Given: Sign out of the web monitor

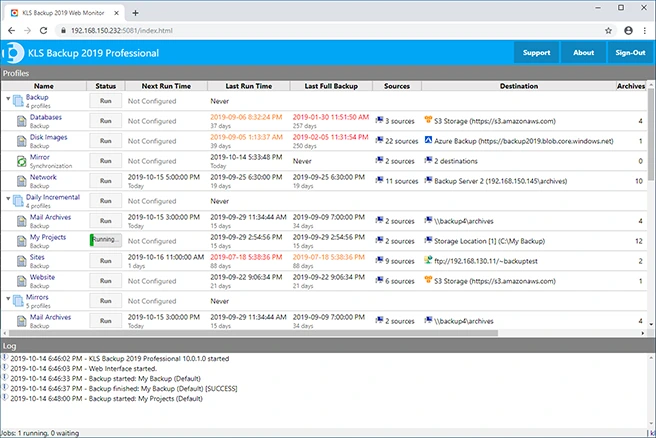Looking at the screenshot, I should (x=630, y=53).
